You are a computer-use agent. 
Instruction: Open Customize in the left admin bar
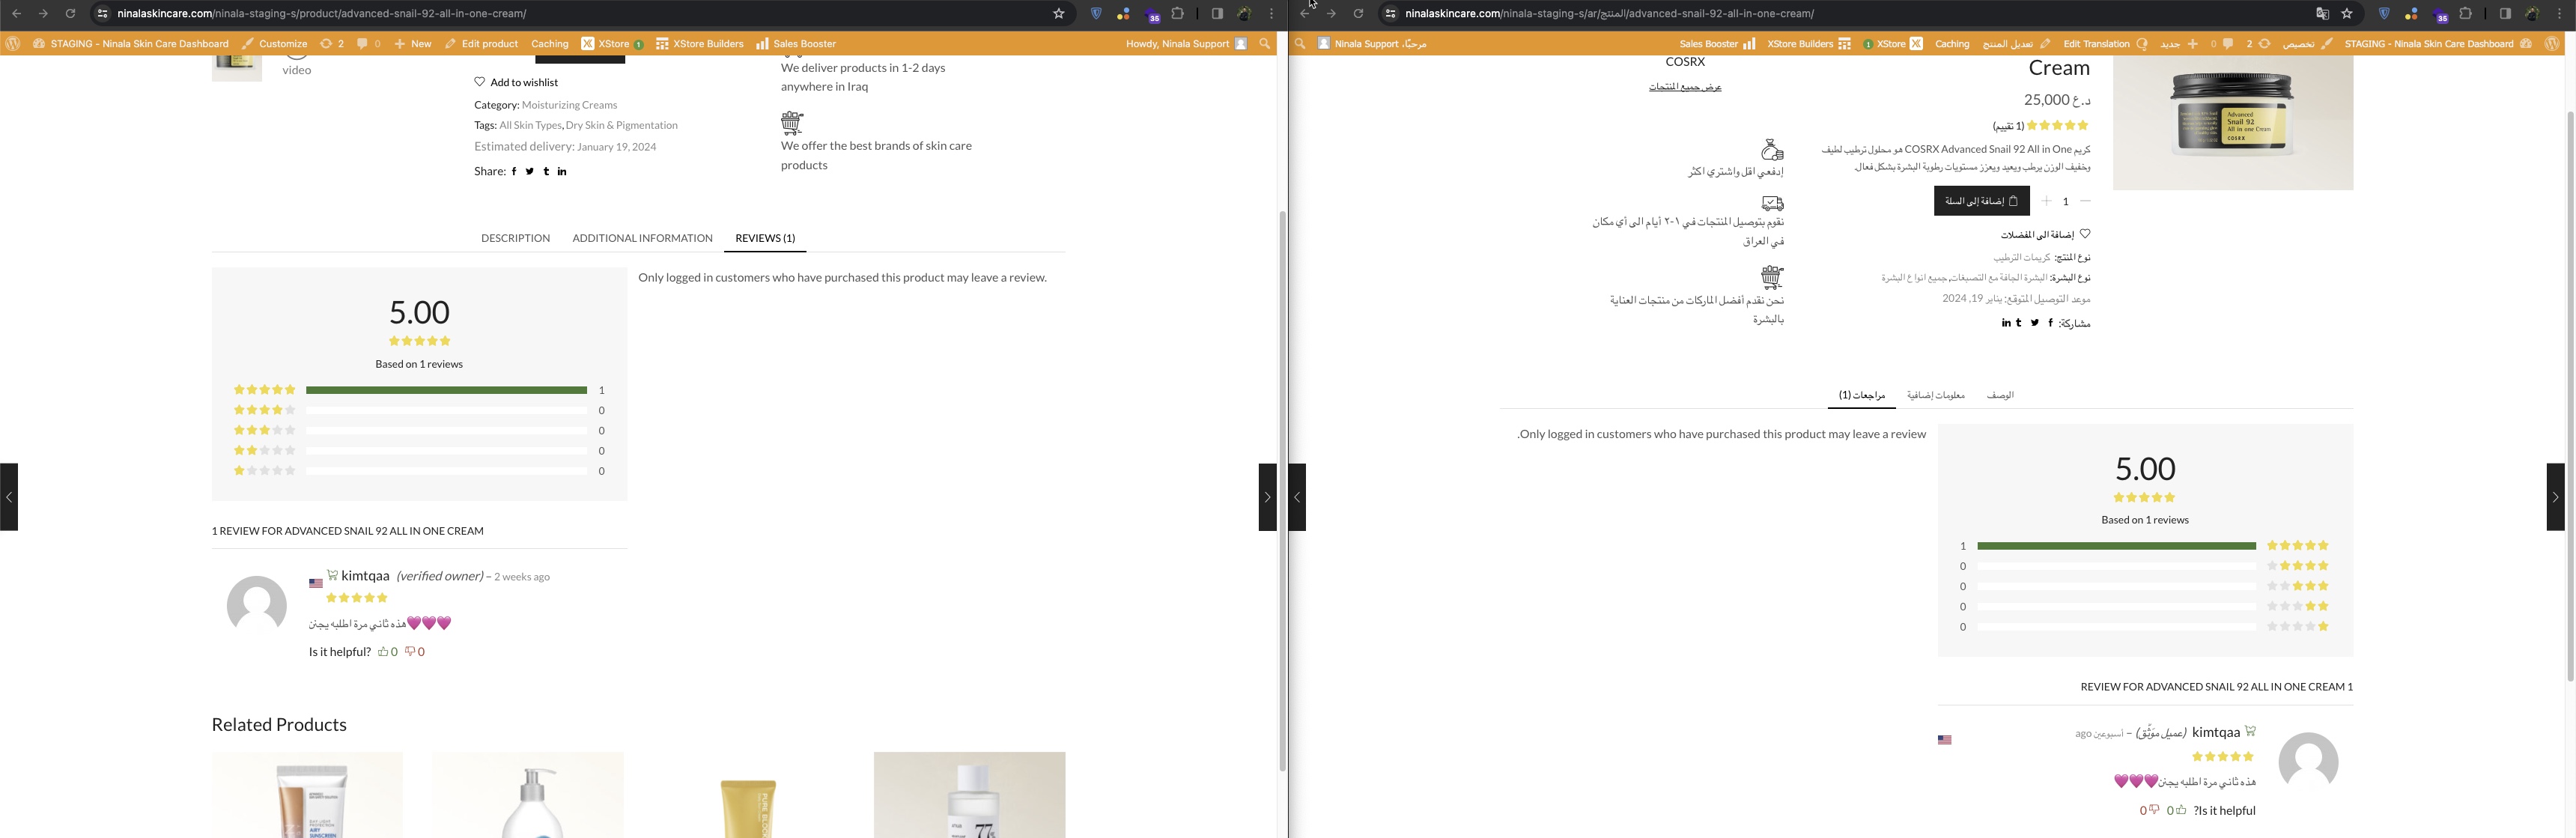point(274,44)
